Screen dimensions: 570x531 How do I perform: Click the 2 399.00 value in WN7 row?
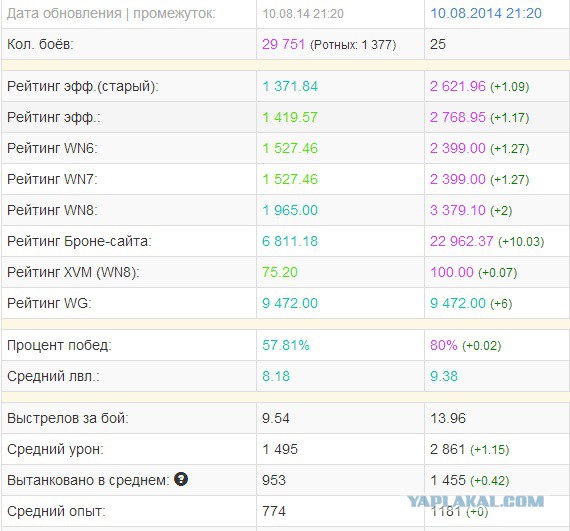coord(458,179)
